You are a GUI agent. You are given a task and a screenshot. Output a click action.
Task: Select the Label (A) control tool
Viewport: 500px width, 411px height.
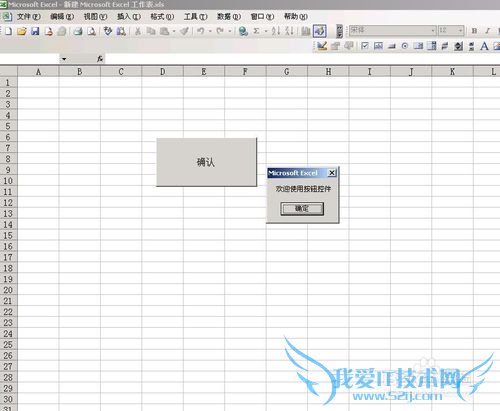tap(484, 46)
